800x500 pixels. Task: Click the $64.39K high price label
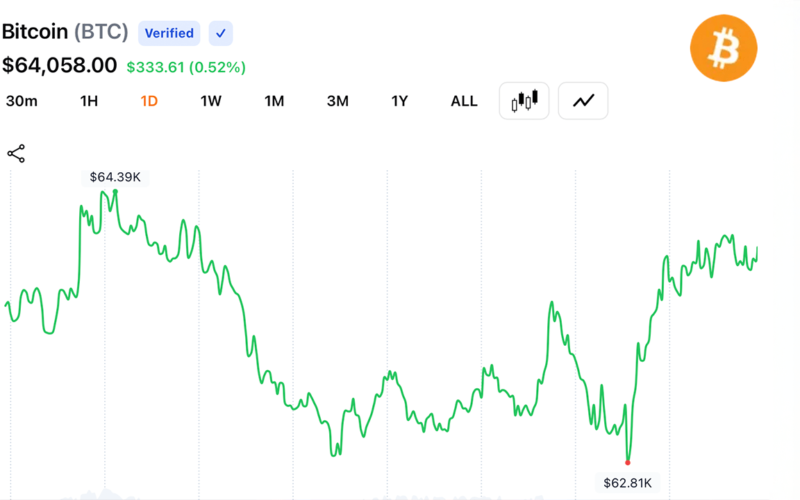coord(115,177)
